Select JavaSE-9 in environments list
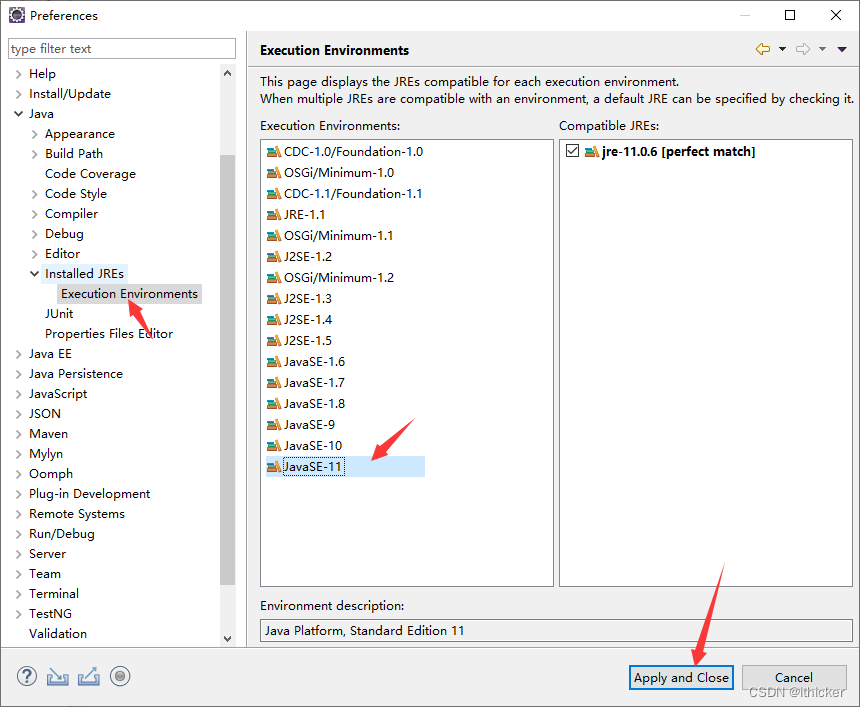Screen dimensions: 860x707 tap(309, 425)
